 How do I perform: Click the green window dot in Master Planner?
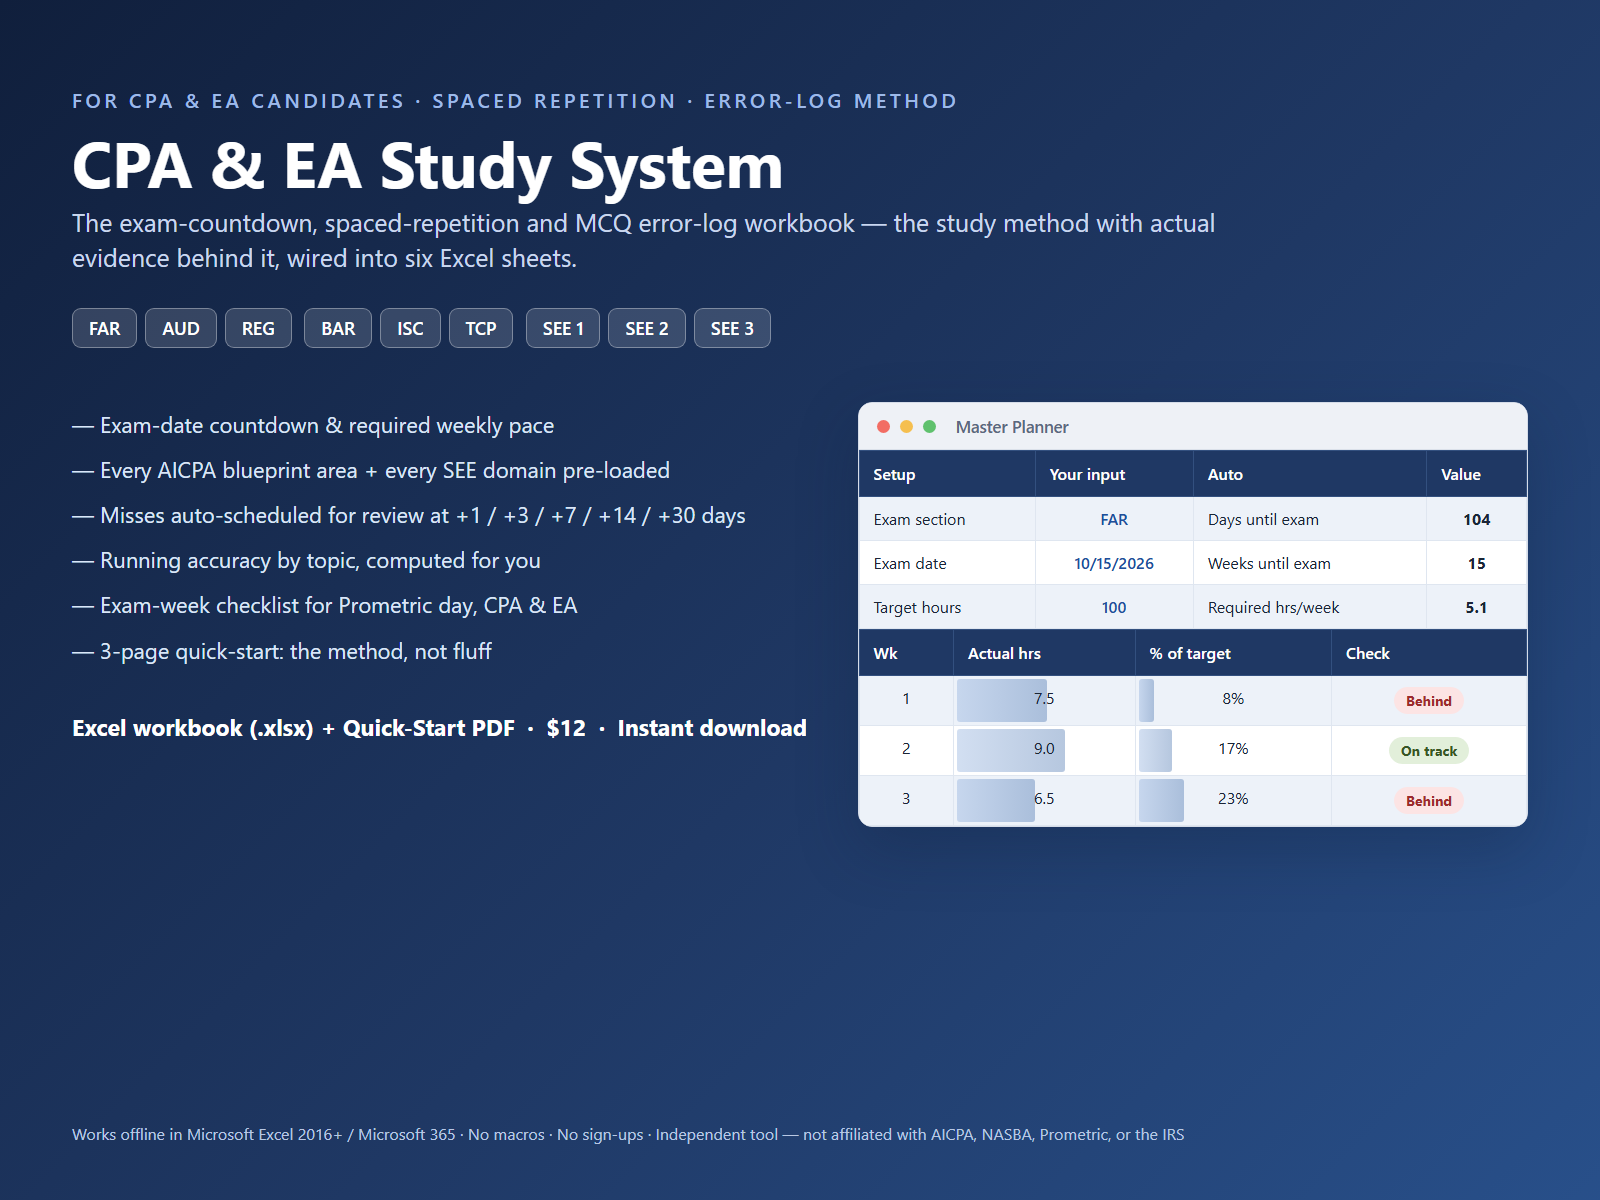[x=929, y=427]
